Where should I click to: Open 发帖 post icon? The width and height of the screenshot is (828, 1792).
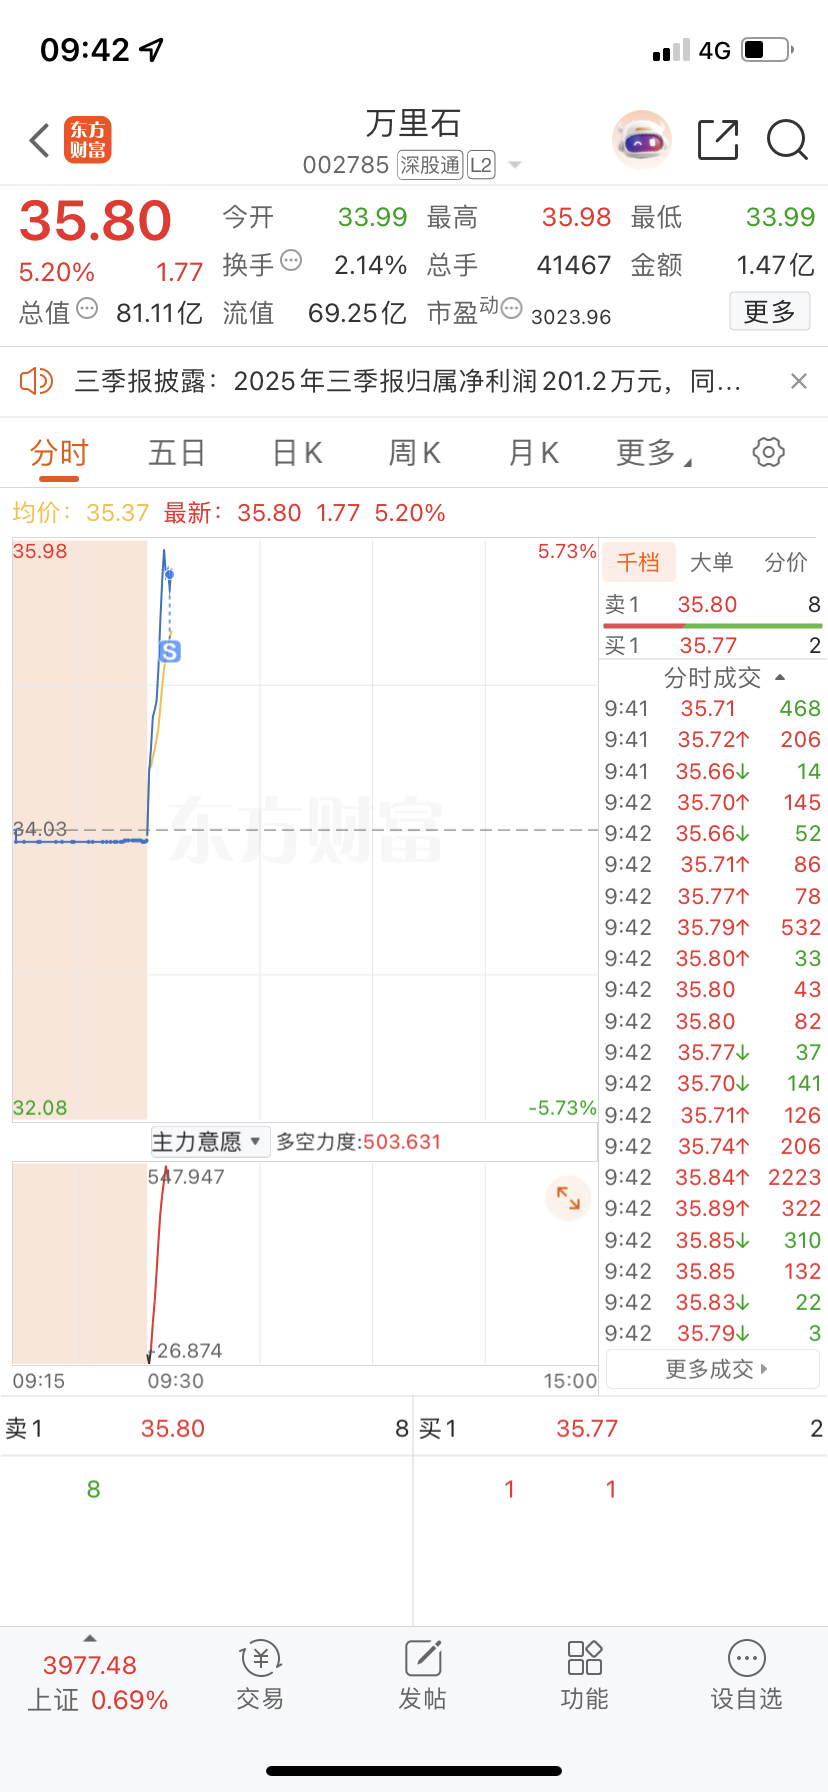coord(422,1675)
